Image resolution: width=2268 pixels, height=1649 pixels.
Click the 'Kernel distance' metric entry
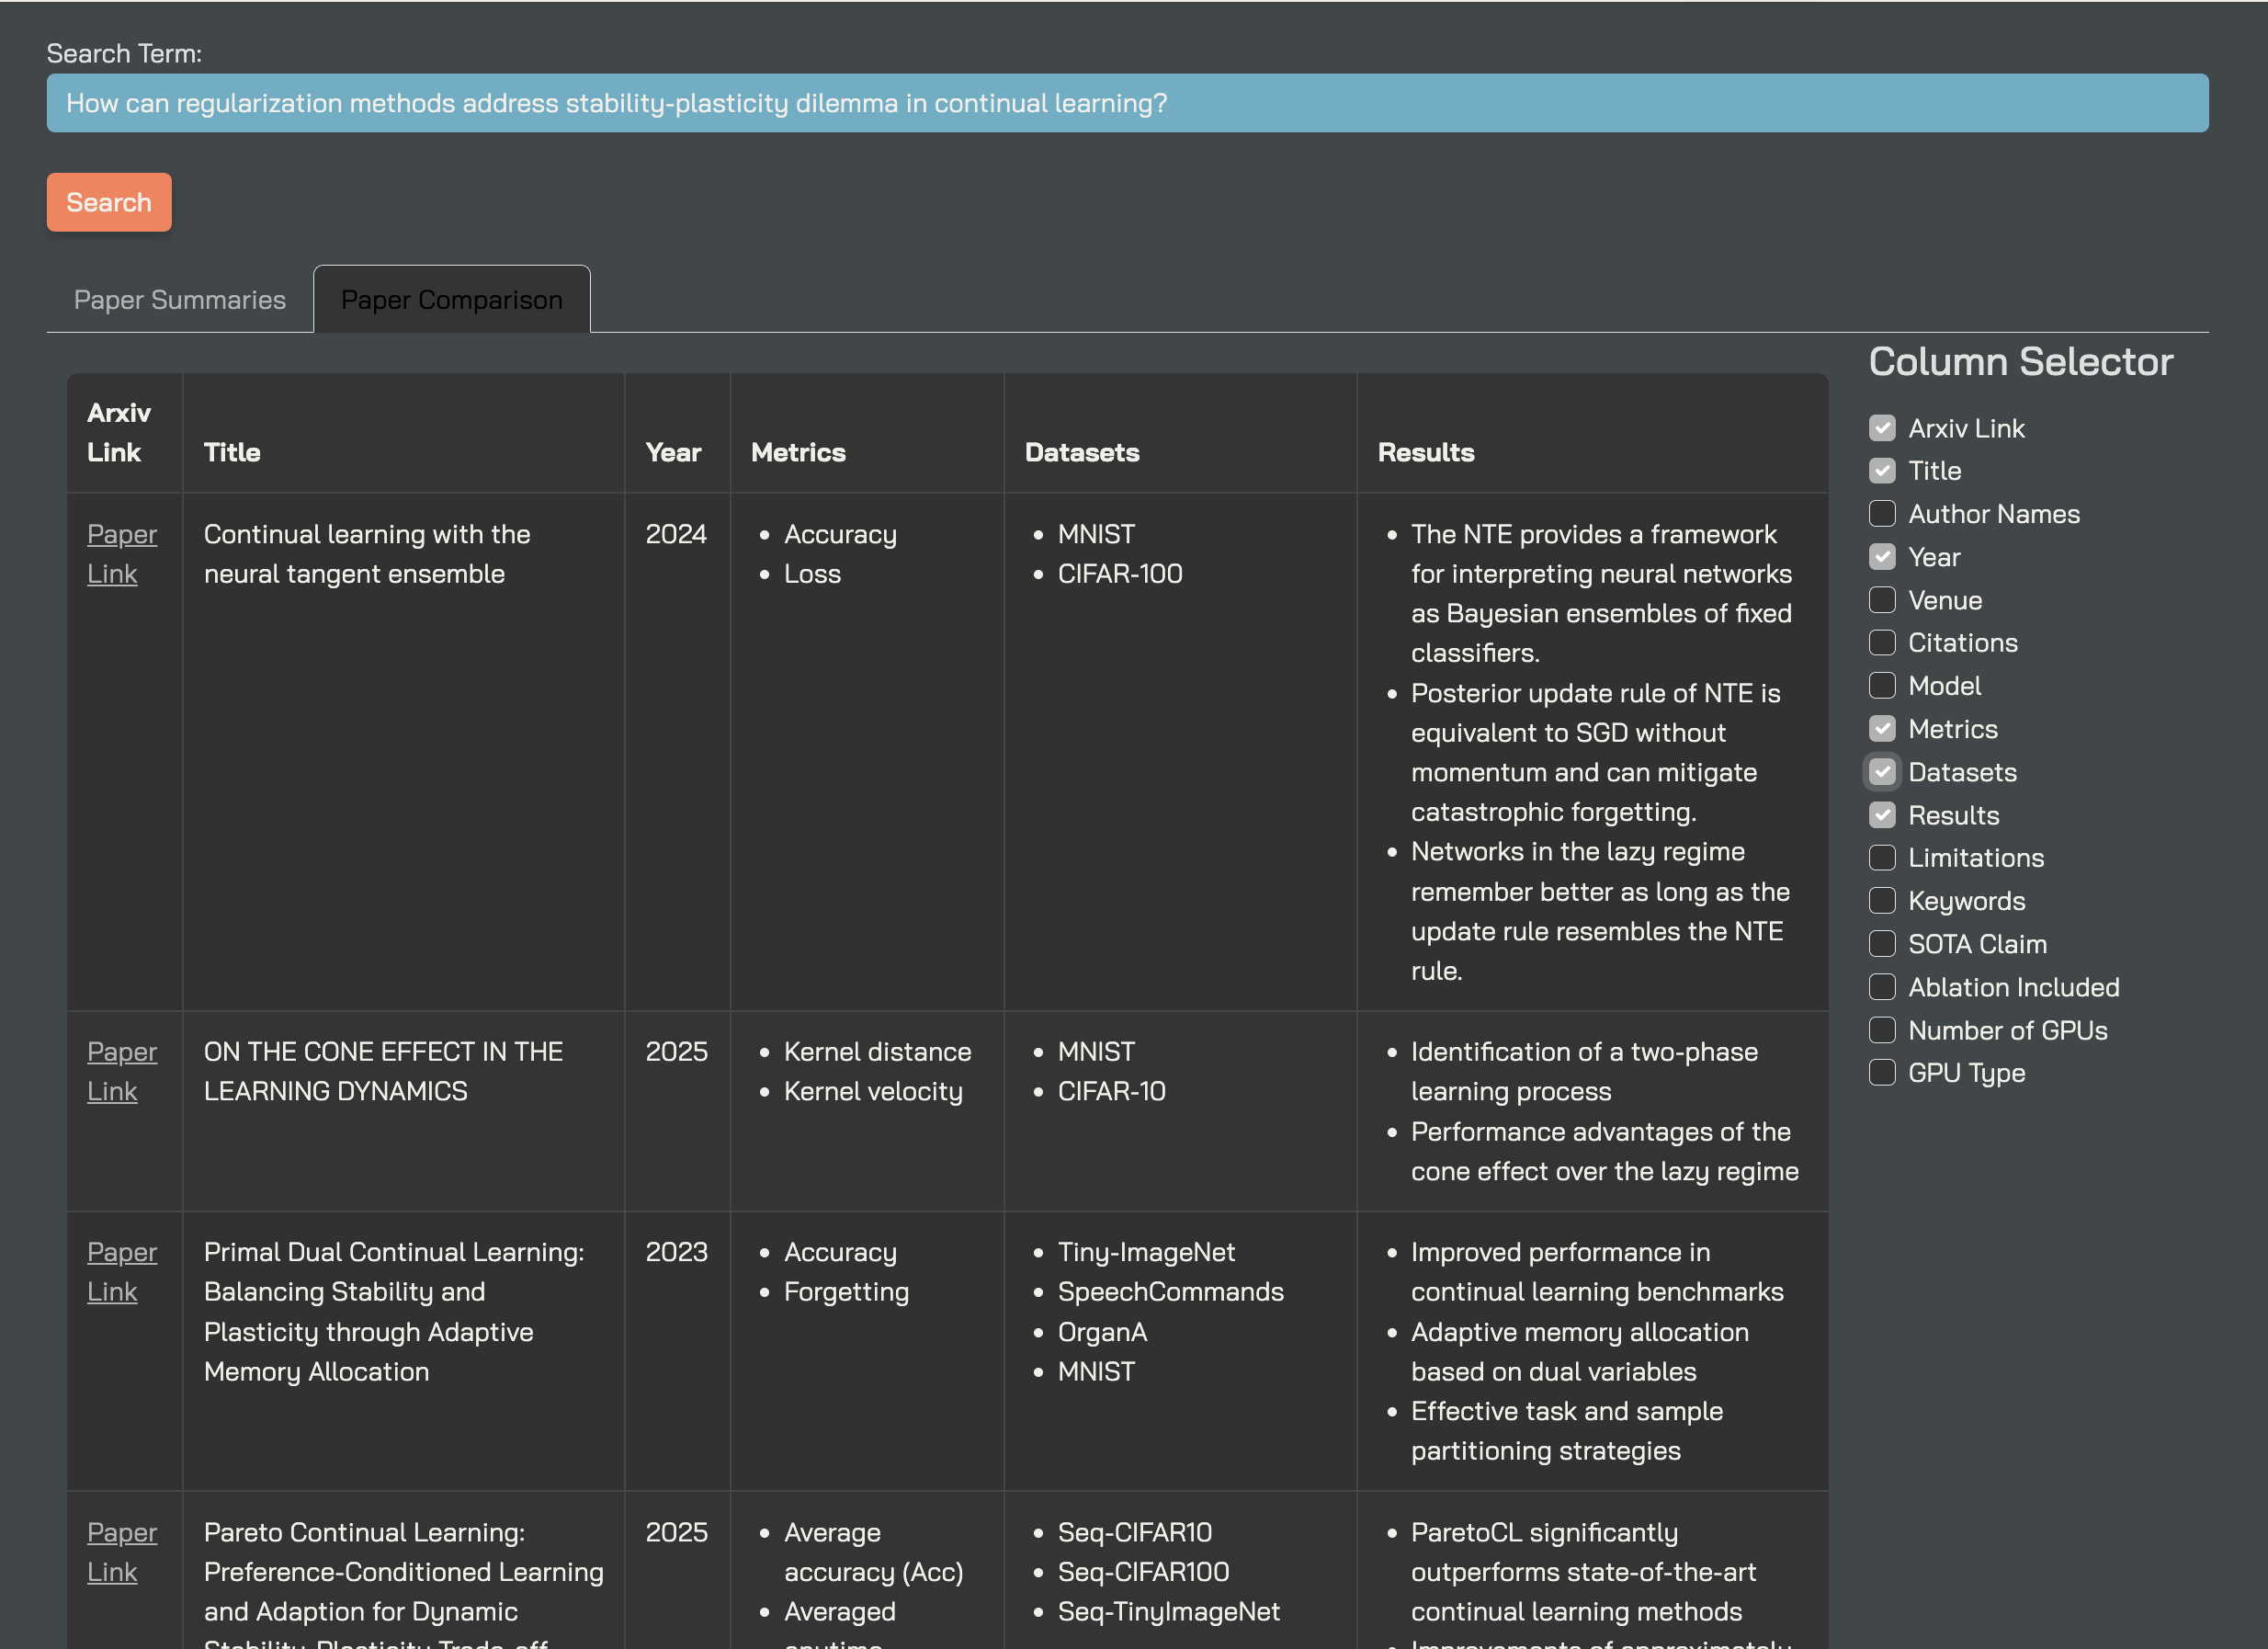coord(877,1052)
